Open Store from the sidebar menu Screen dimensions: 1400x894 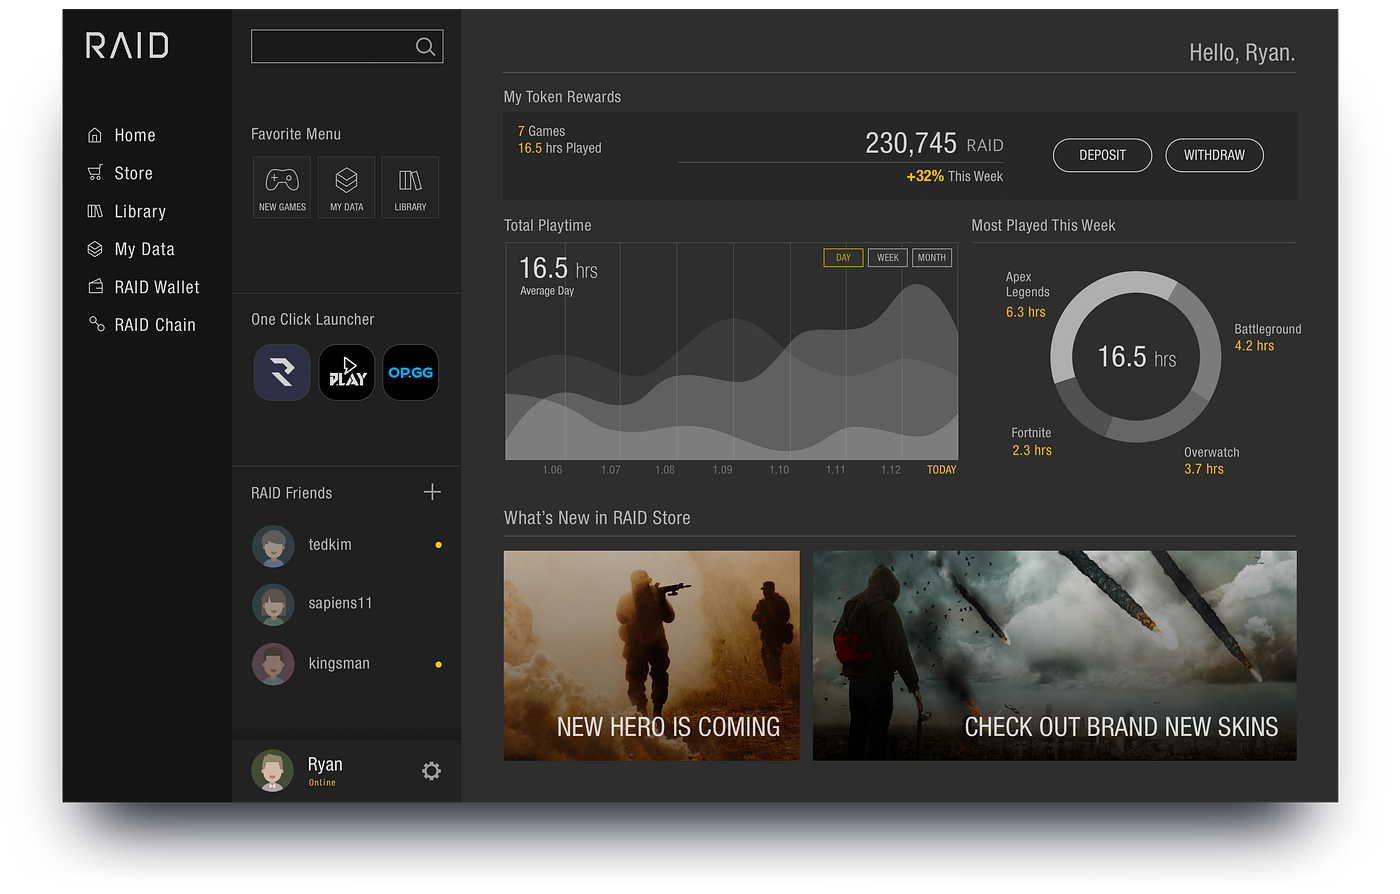point(134,173)
